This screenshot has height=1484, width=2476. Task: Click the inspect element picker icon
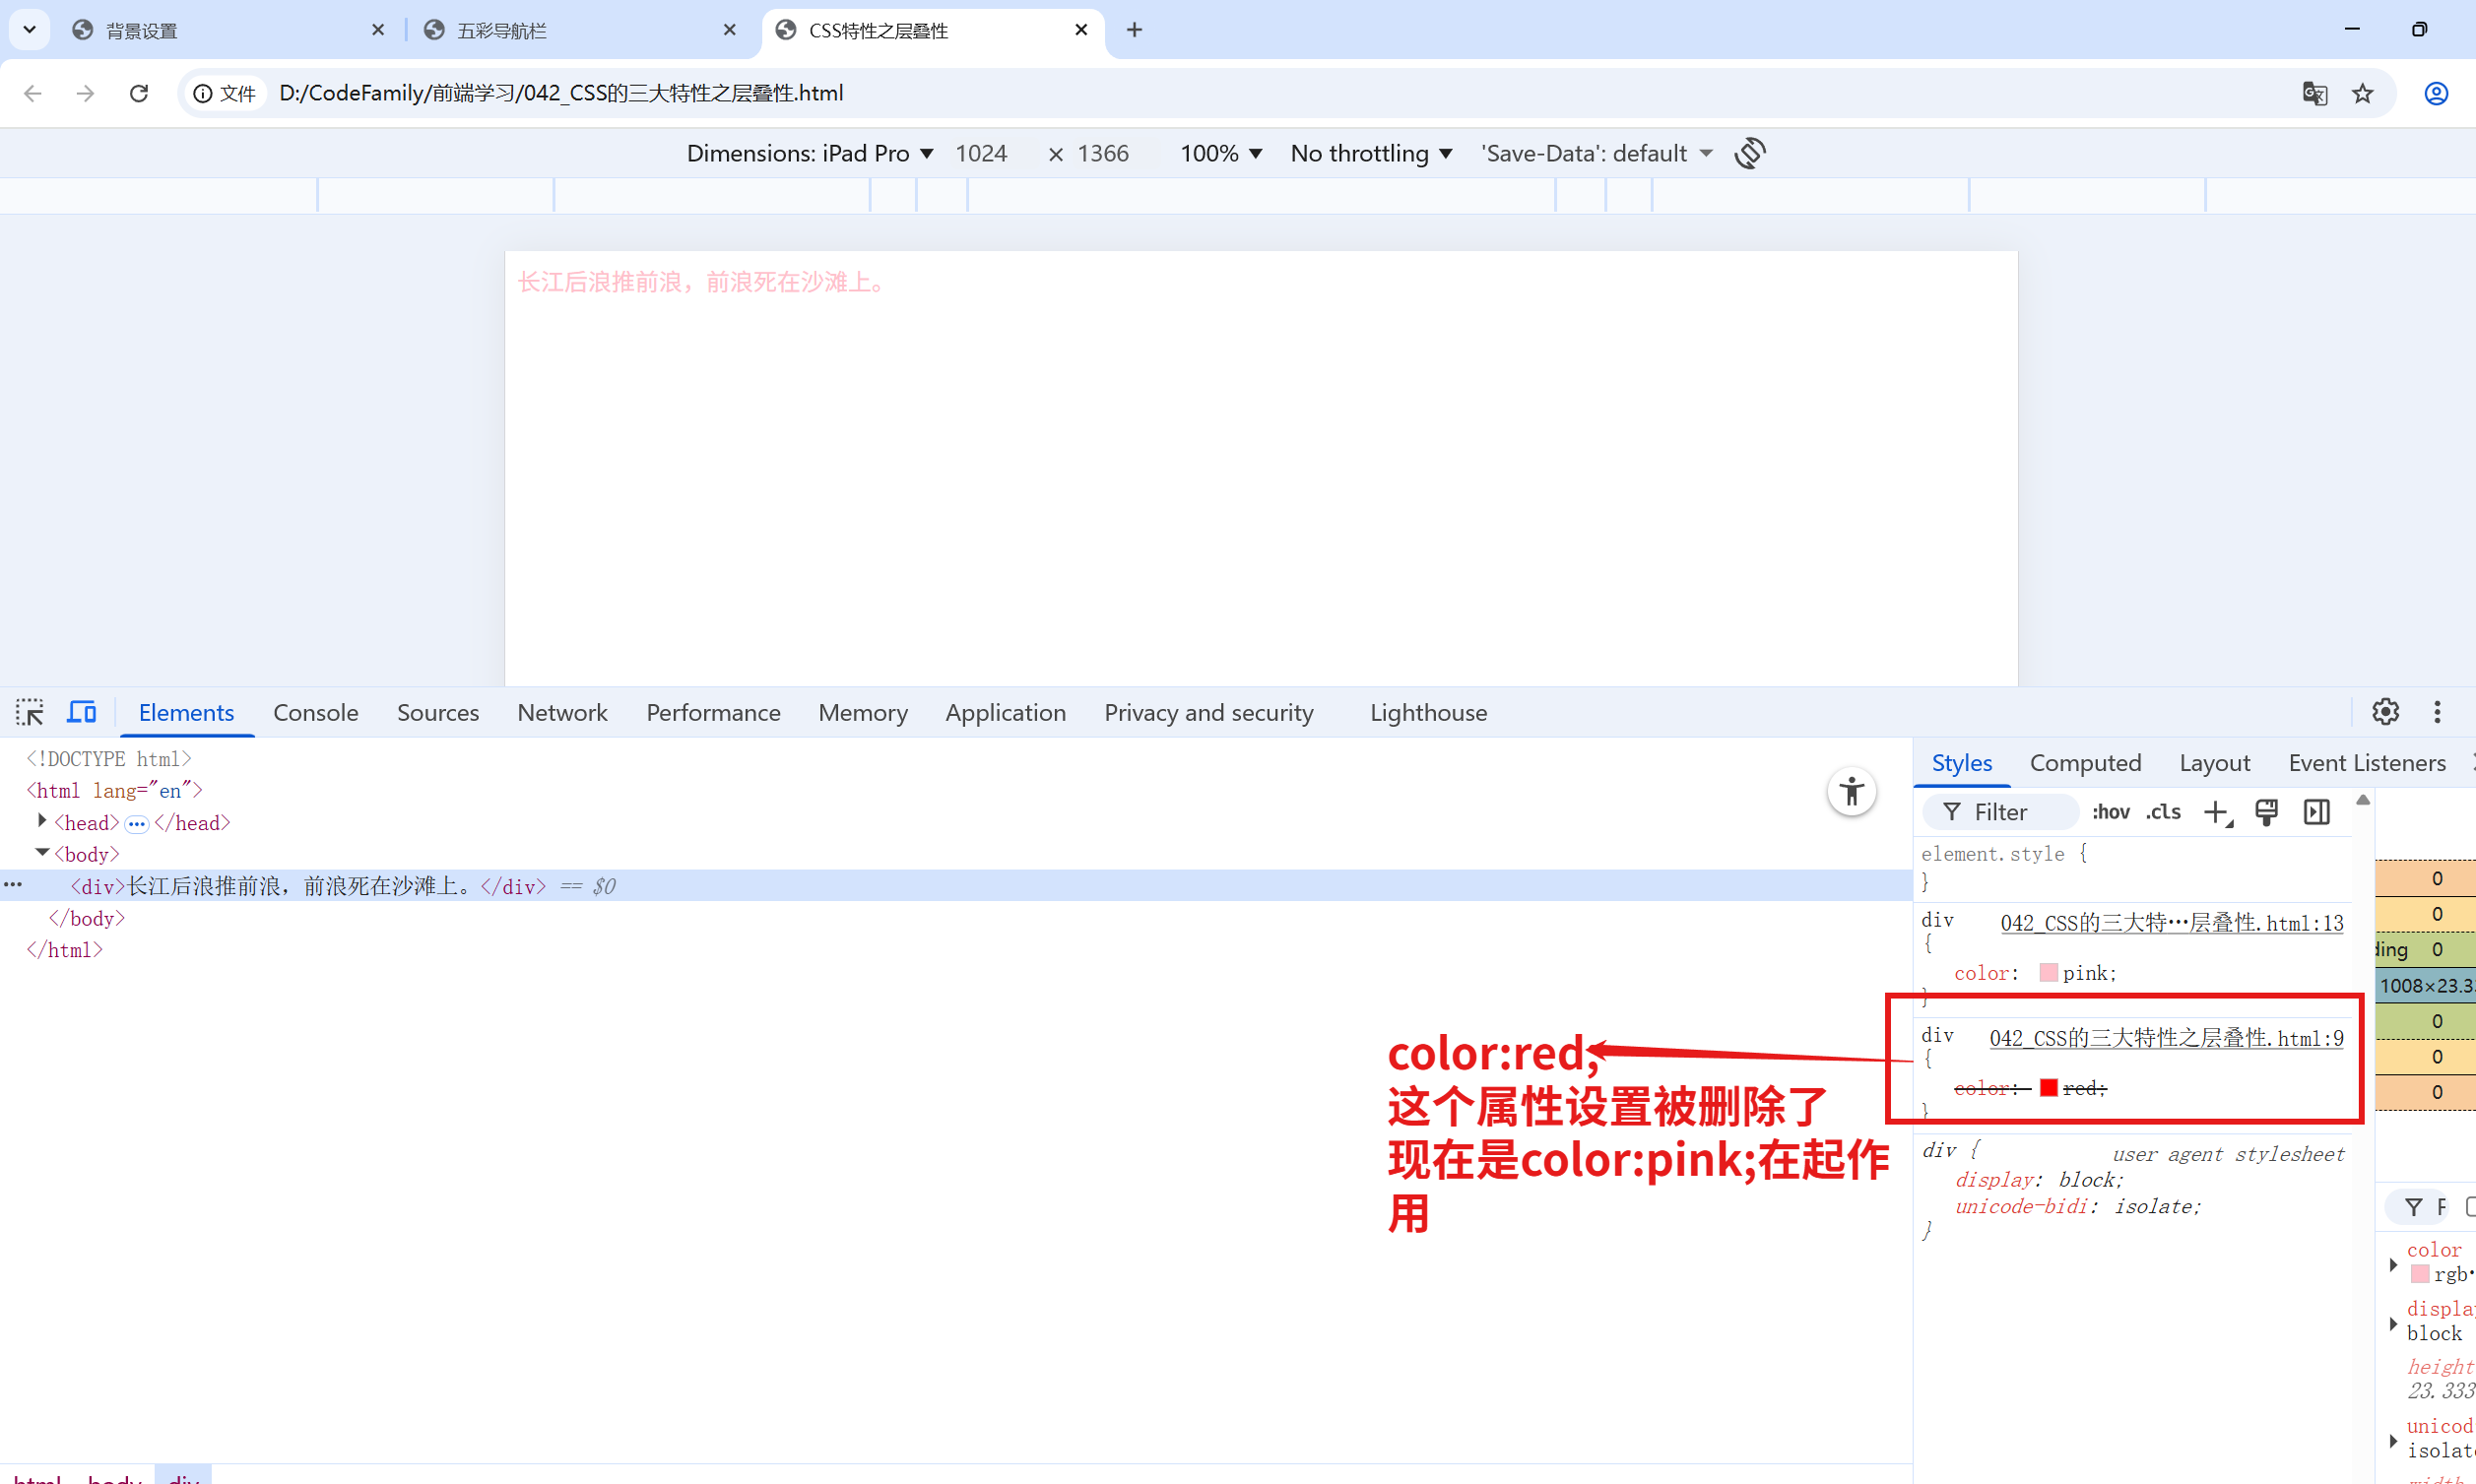tap(30, 712)
